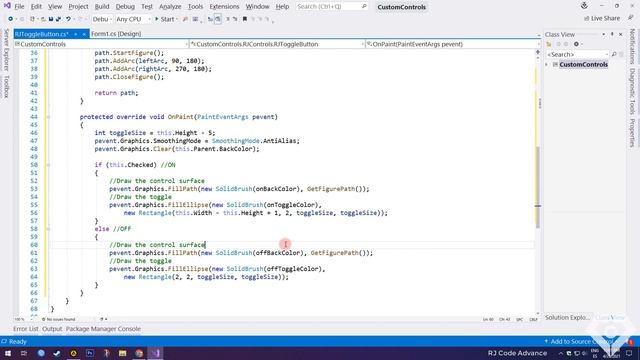Collapse the else block outline
This screenshot has height=360, width=640.
click(48, 229)
